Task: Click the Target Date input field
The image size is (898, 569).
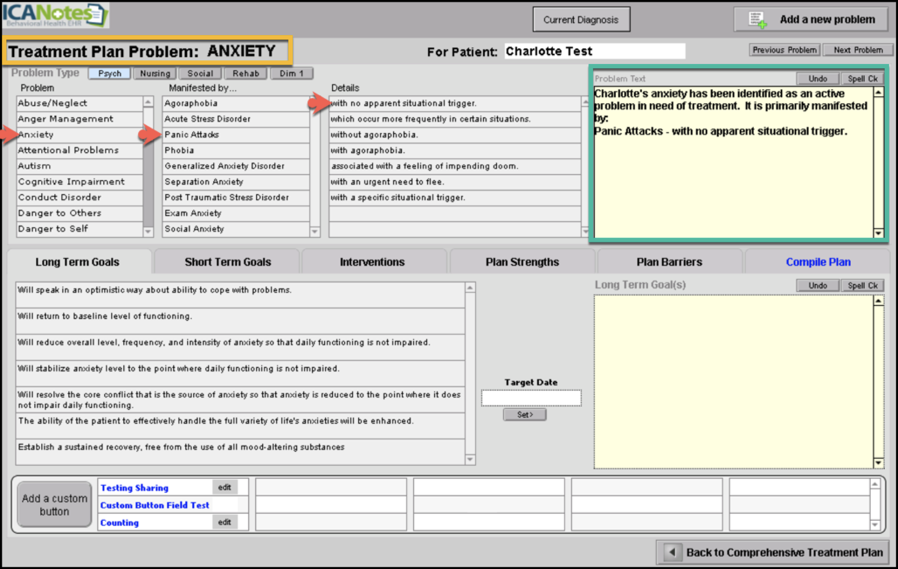Action: 531,398
